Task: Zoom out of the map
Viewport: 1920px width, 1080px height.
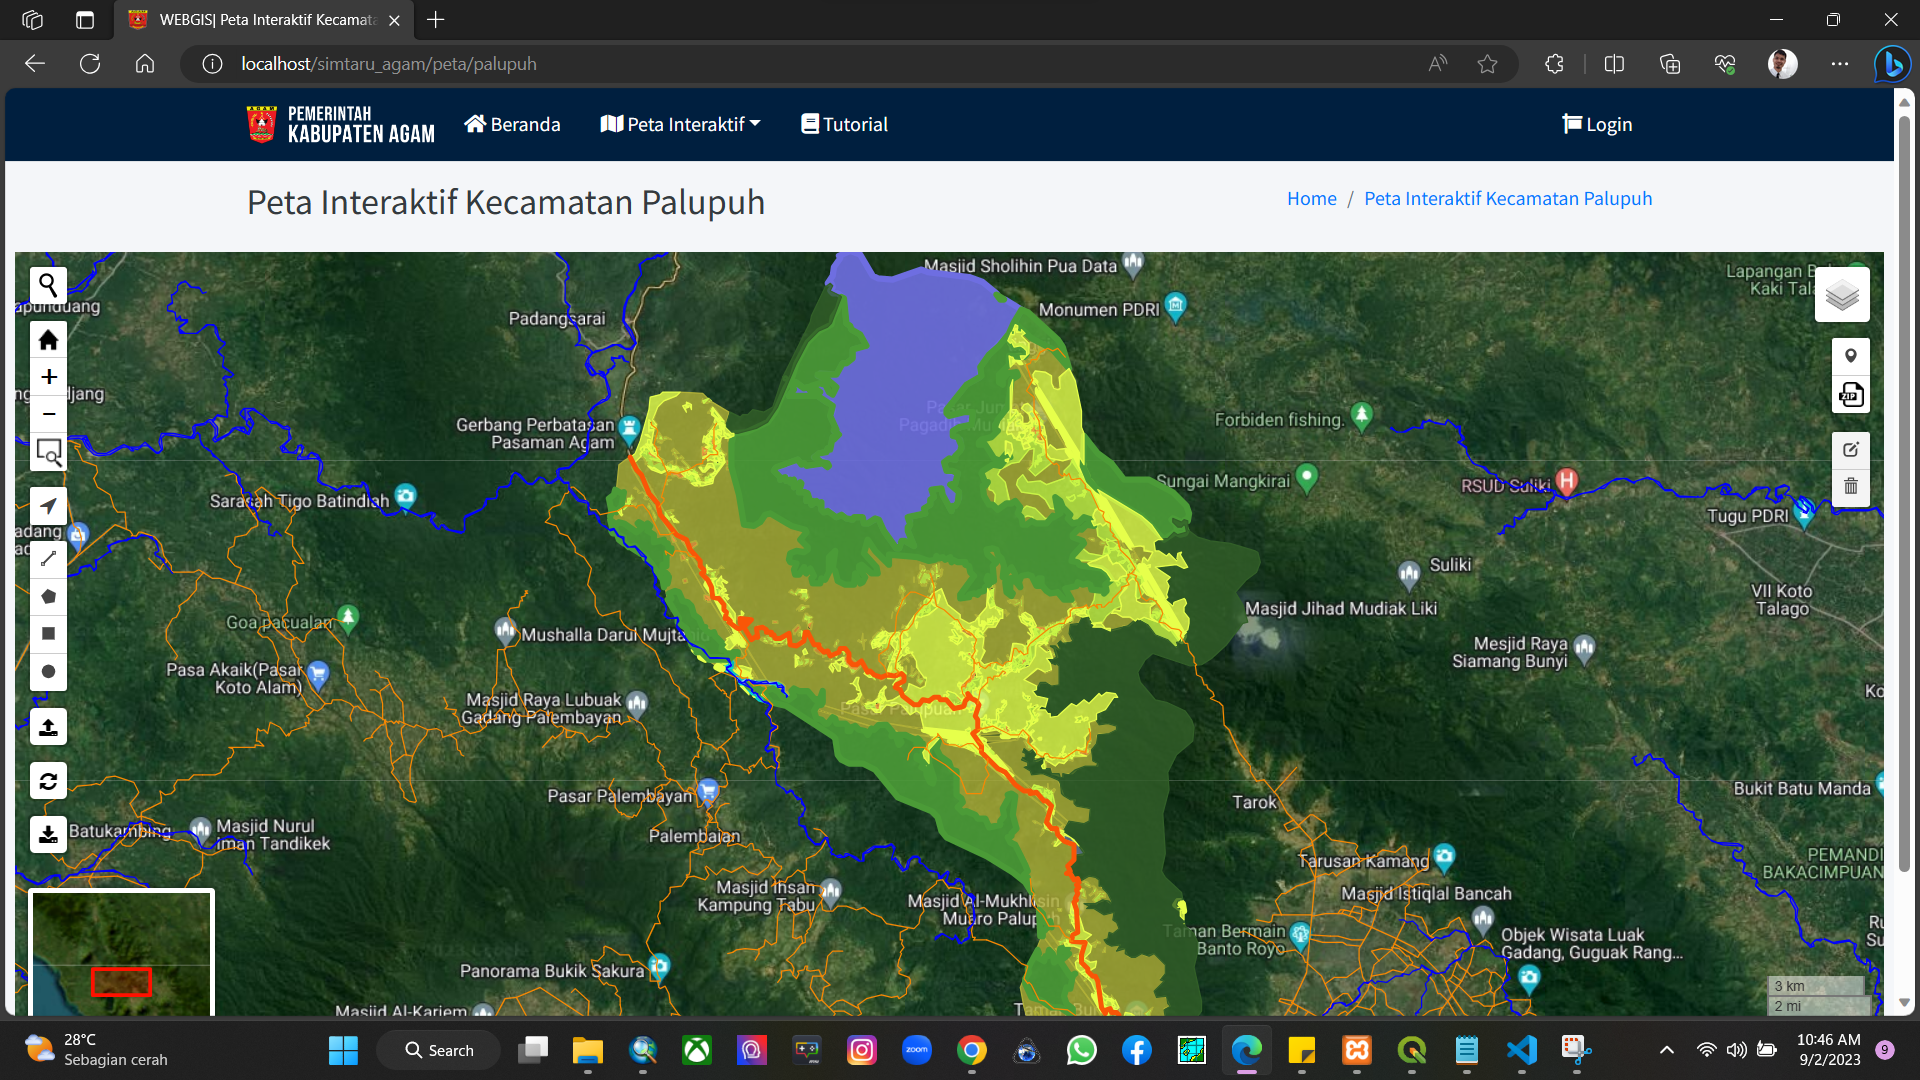Action: (x=48, y=414)
